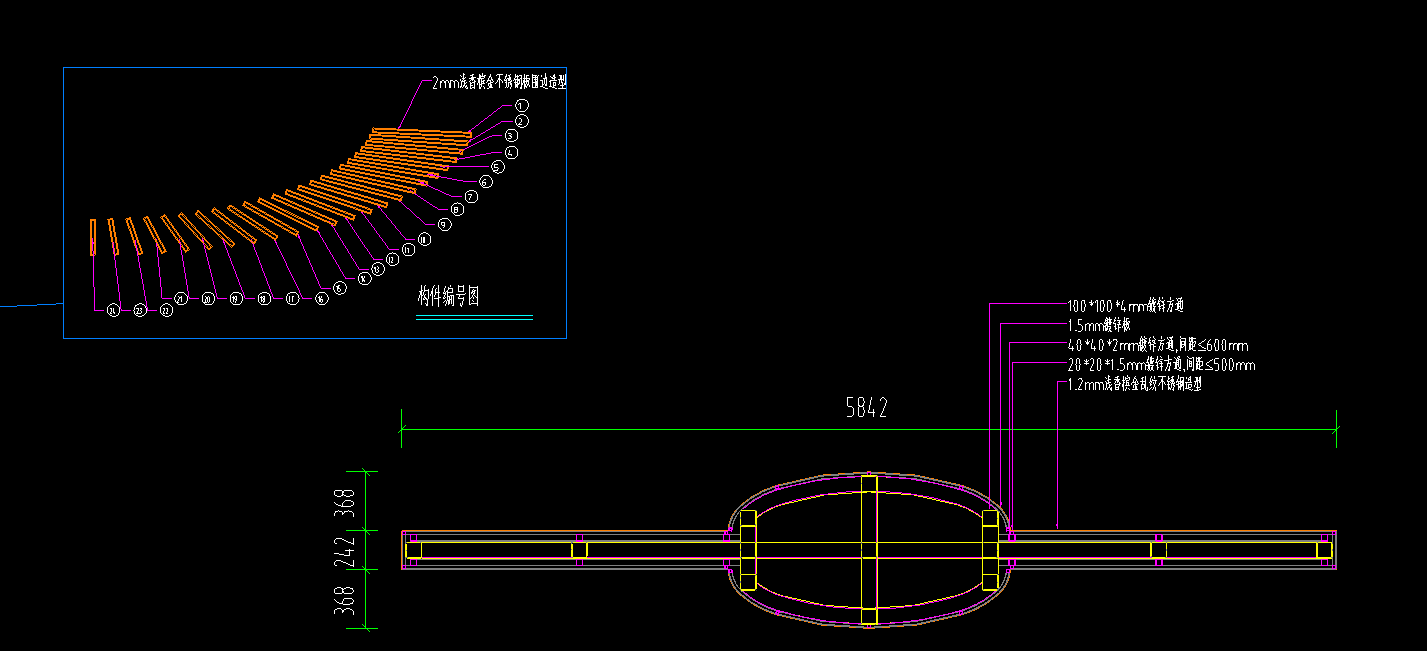The width and height of the screenshot is (1427, 651).
Task: Pick component number bubble 21
Action: 181,298
